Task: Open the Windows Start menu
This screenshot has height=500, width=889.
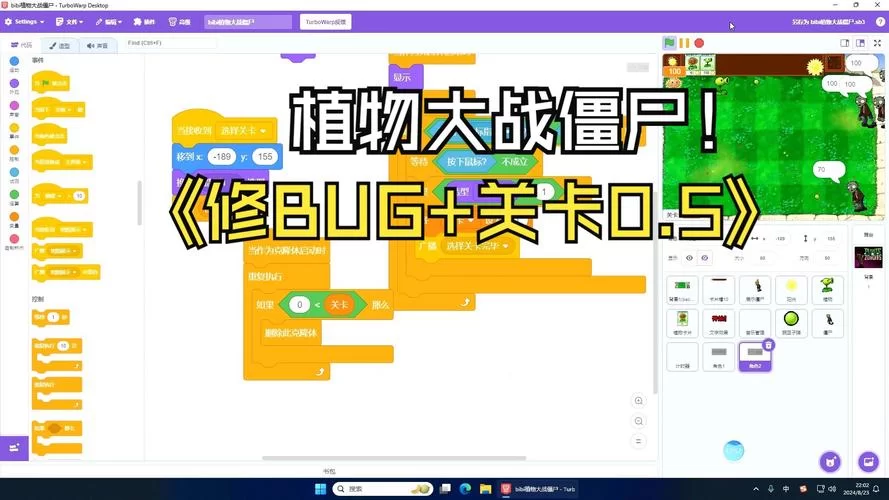Action: point(320,489)
